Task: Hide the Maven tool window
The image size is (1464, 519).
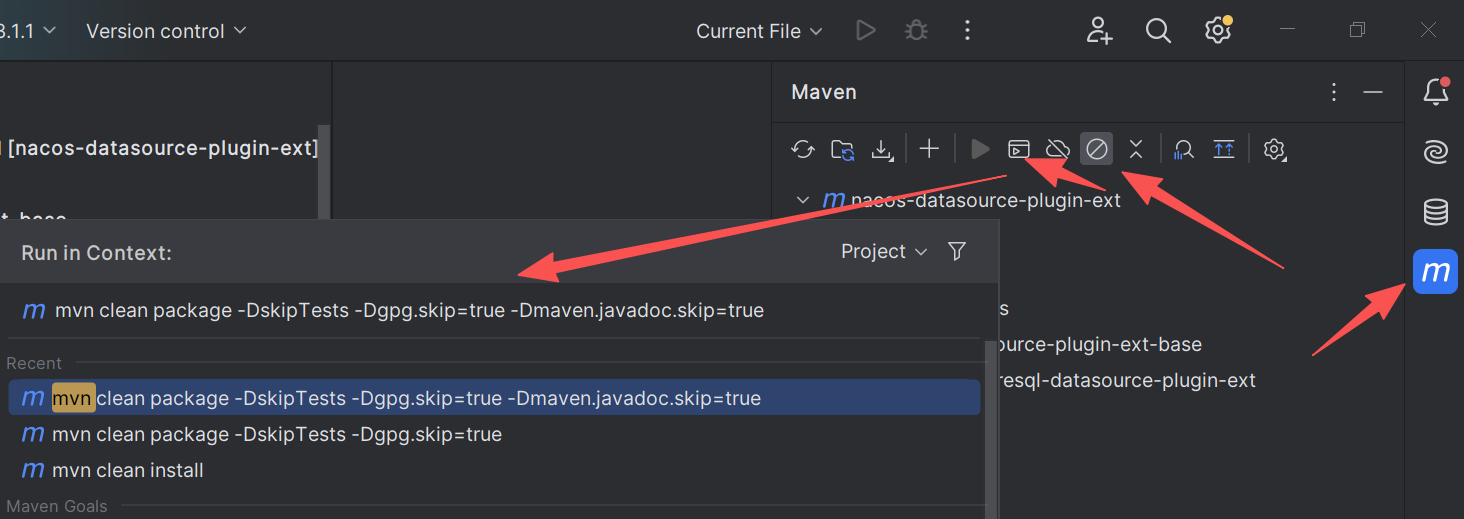Action: pos(1373,92)
